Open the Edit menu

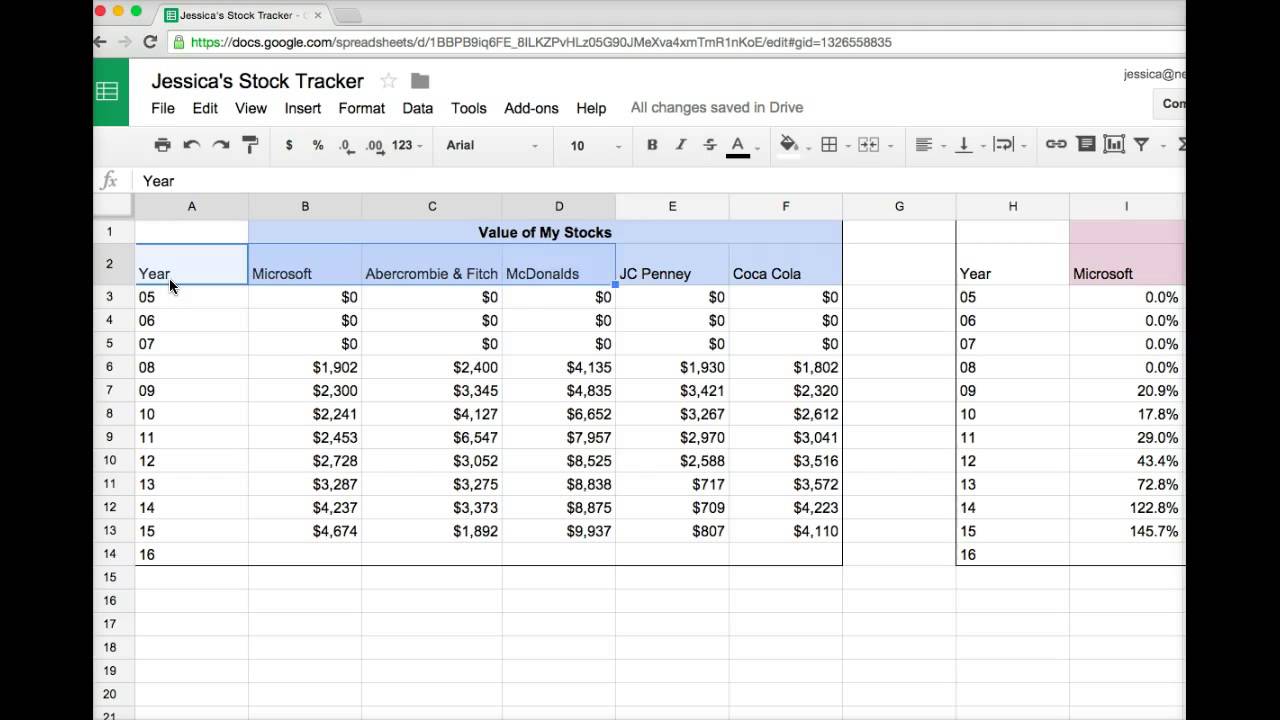205,108
